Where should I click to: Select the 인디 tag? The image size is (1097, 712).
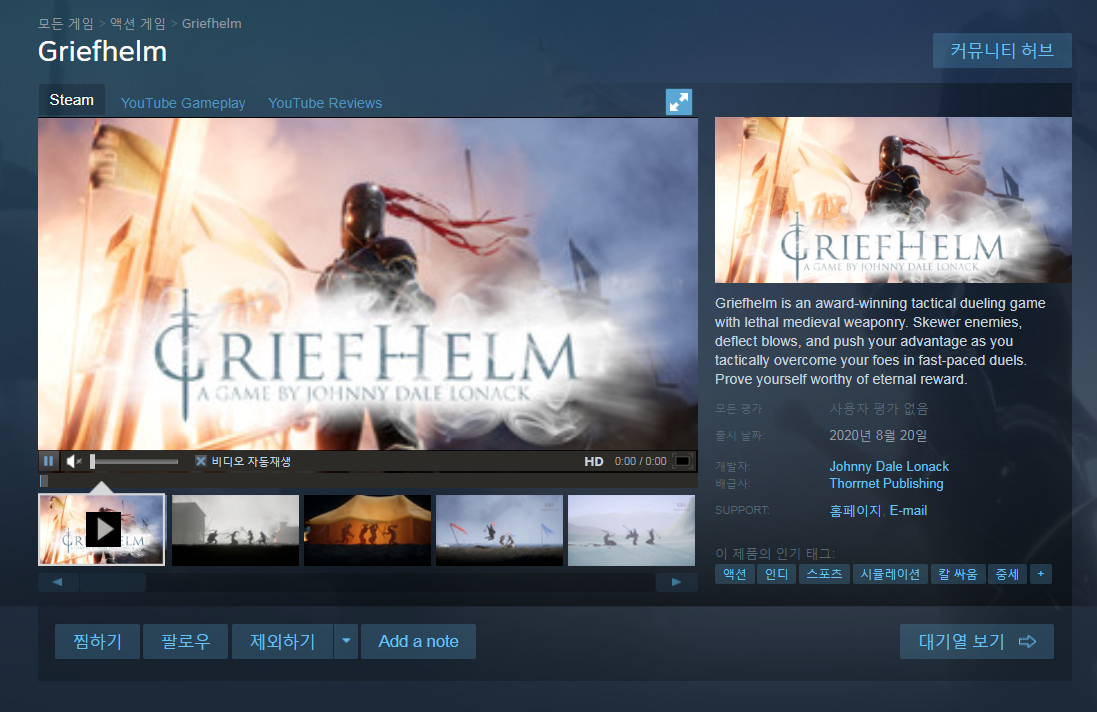(x=777, y=574)
